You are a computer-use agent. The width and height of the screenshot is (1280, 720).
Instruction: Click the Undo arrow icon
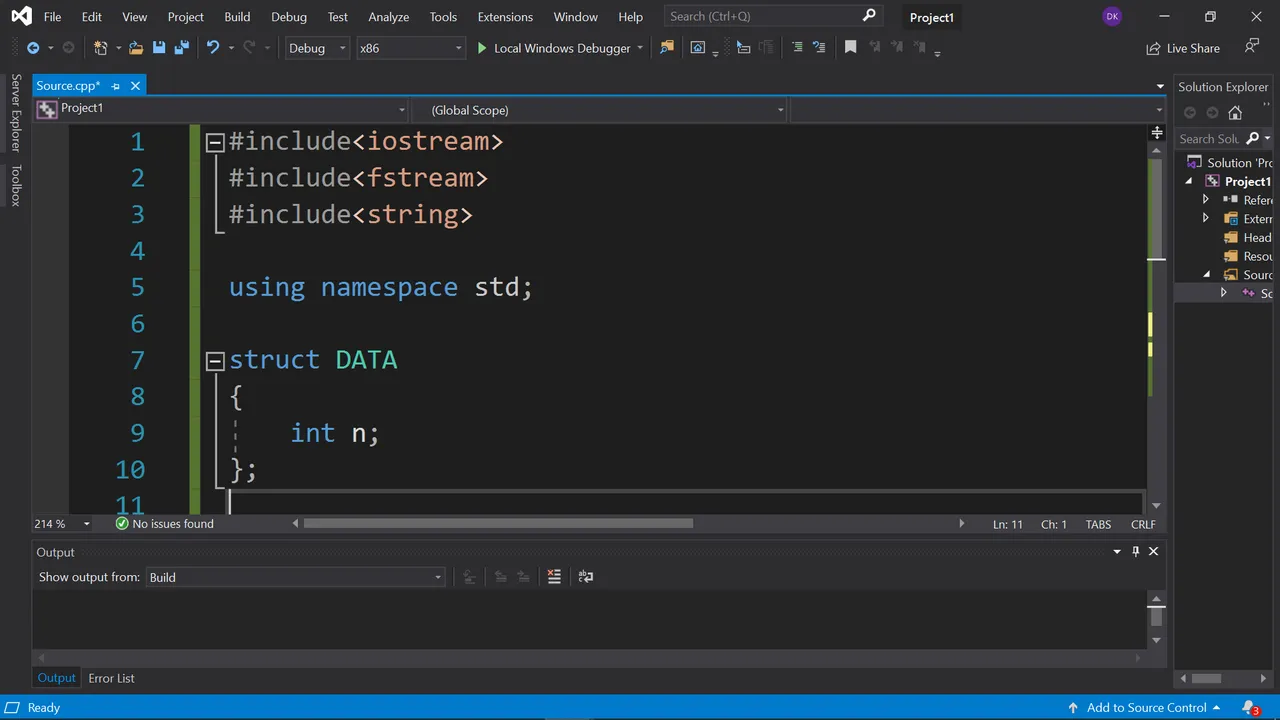click(212, 48)
